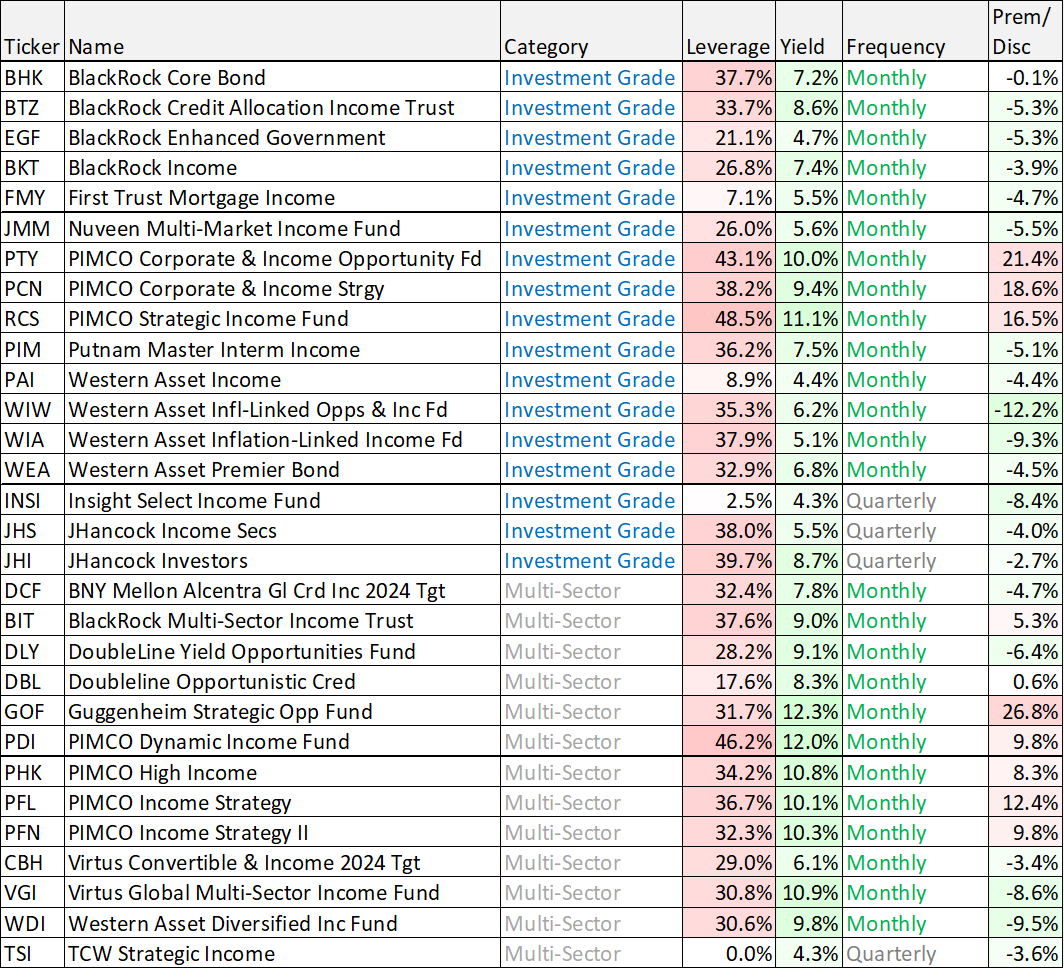
Task: Select the 12.3% yield cell
Action: [x=809, y=711]
